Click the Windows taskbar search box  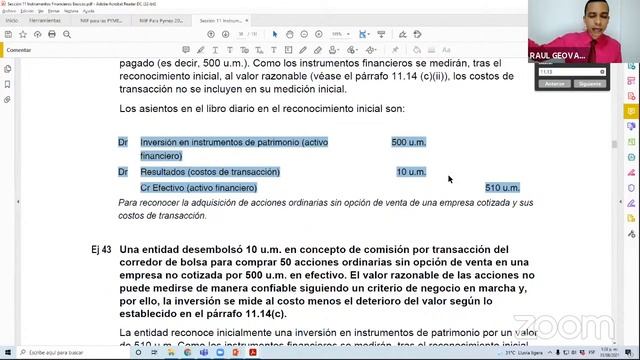(73, 352)
